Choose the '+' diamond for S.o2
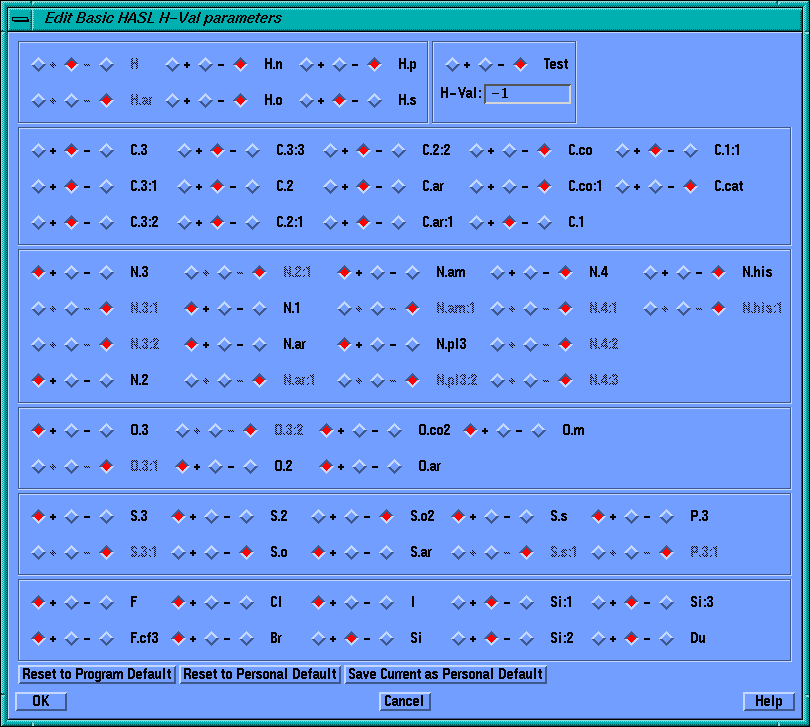 coord(318,516)
